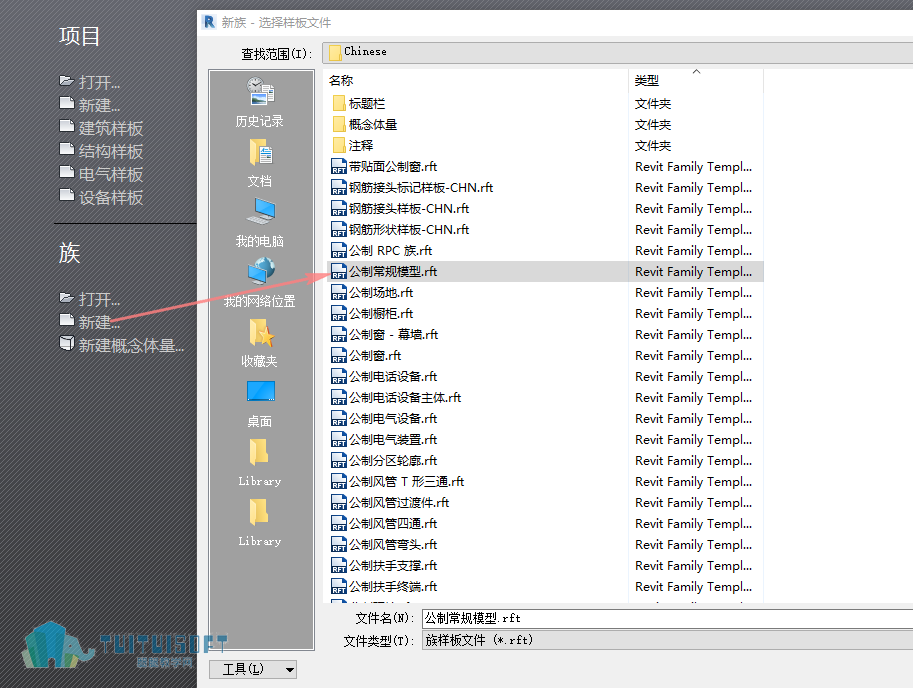Select file 公制电话设备主体.rft

pos(396,398)
